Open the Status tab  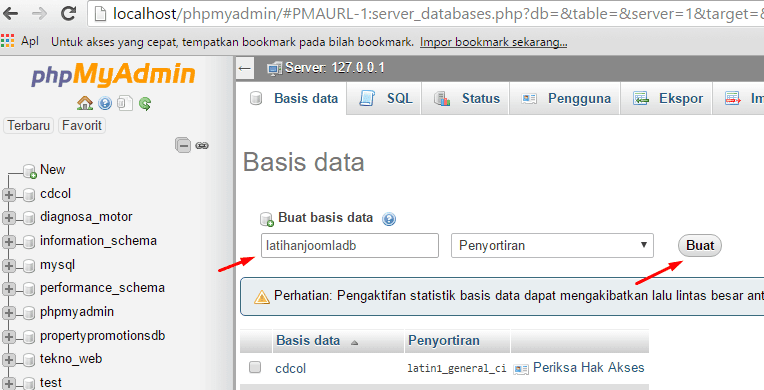(466, 98)
